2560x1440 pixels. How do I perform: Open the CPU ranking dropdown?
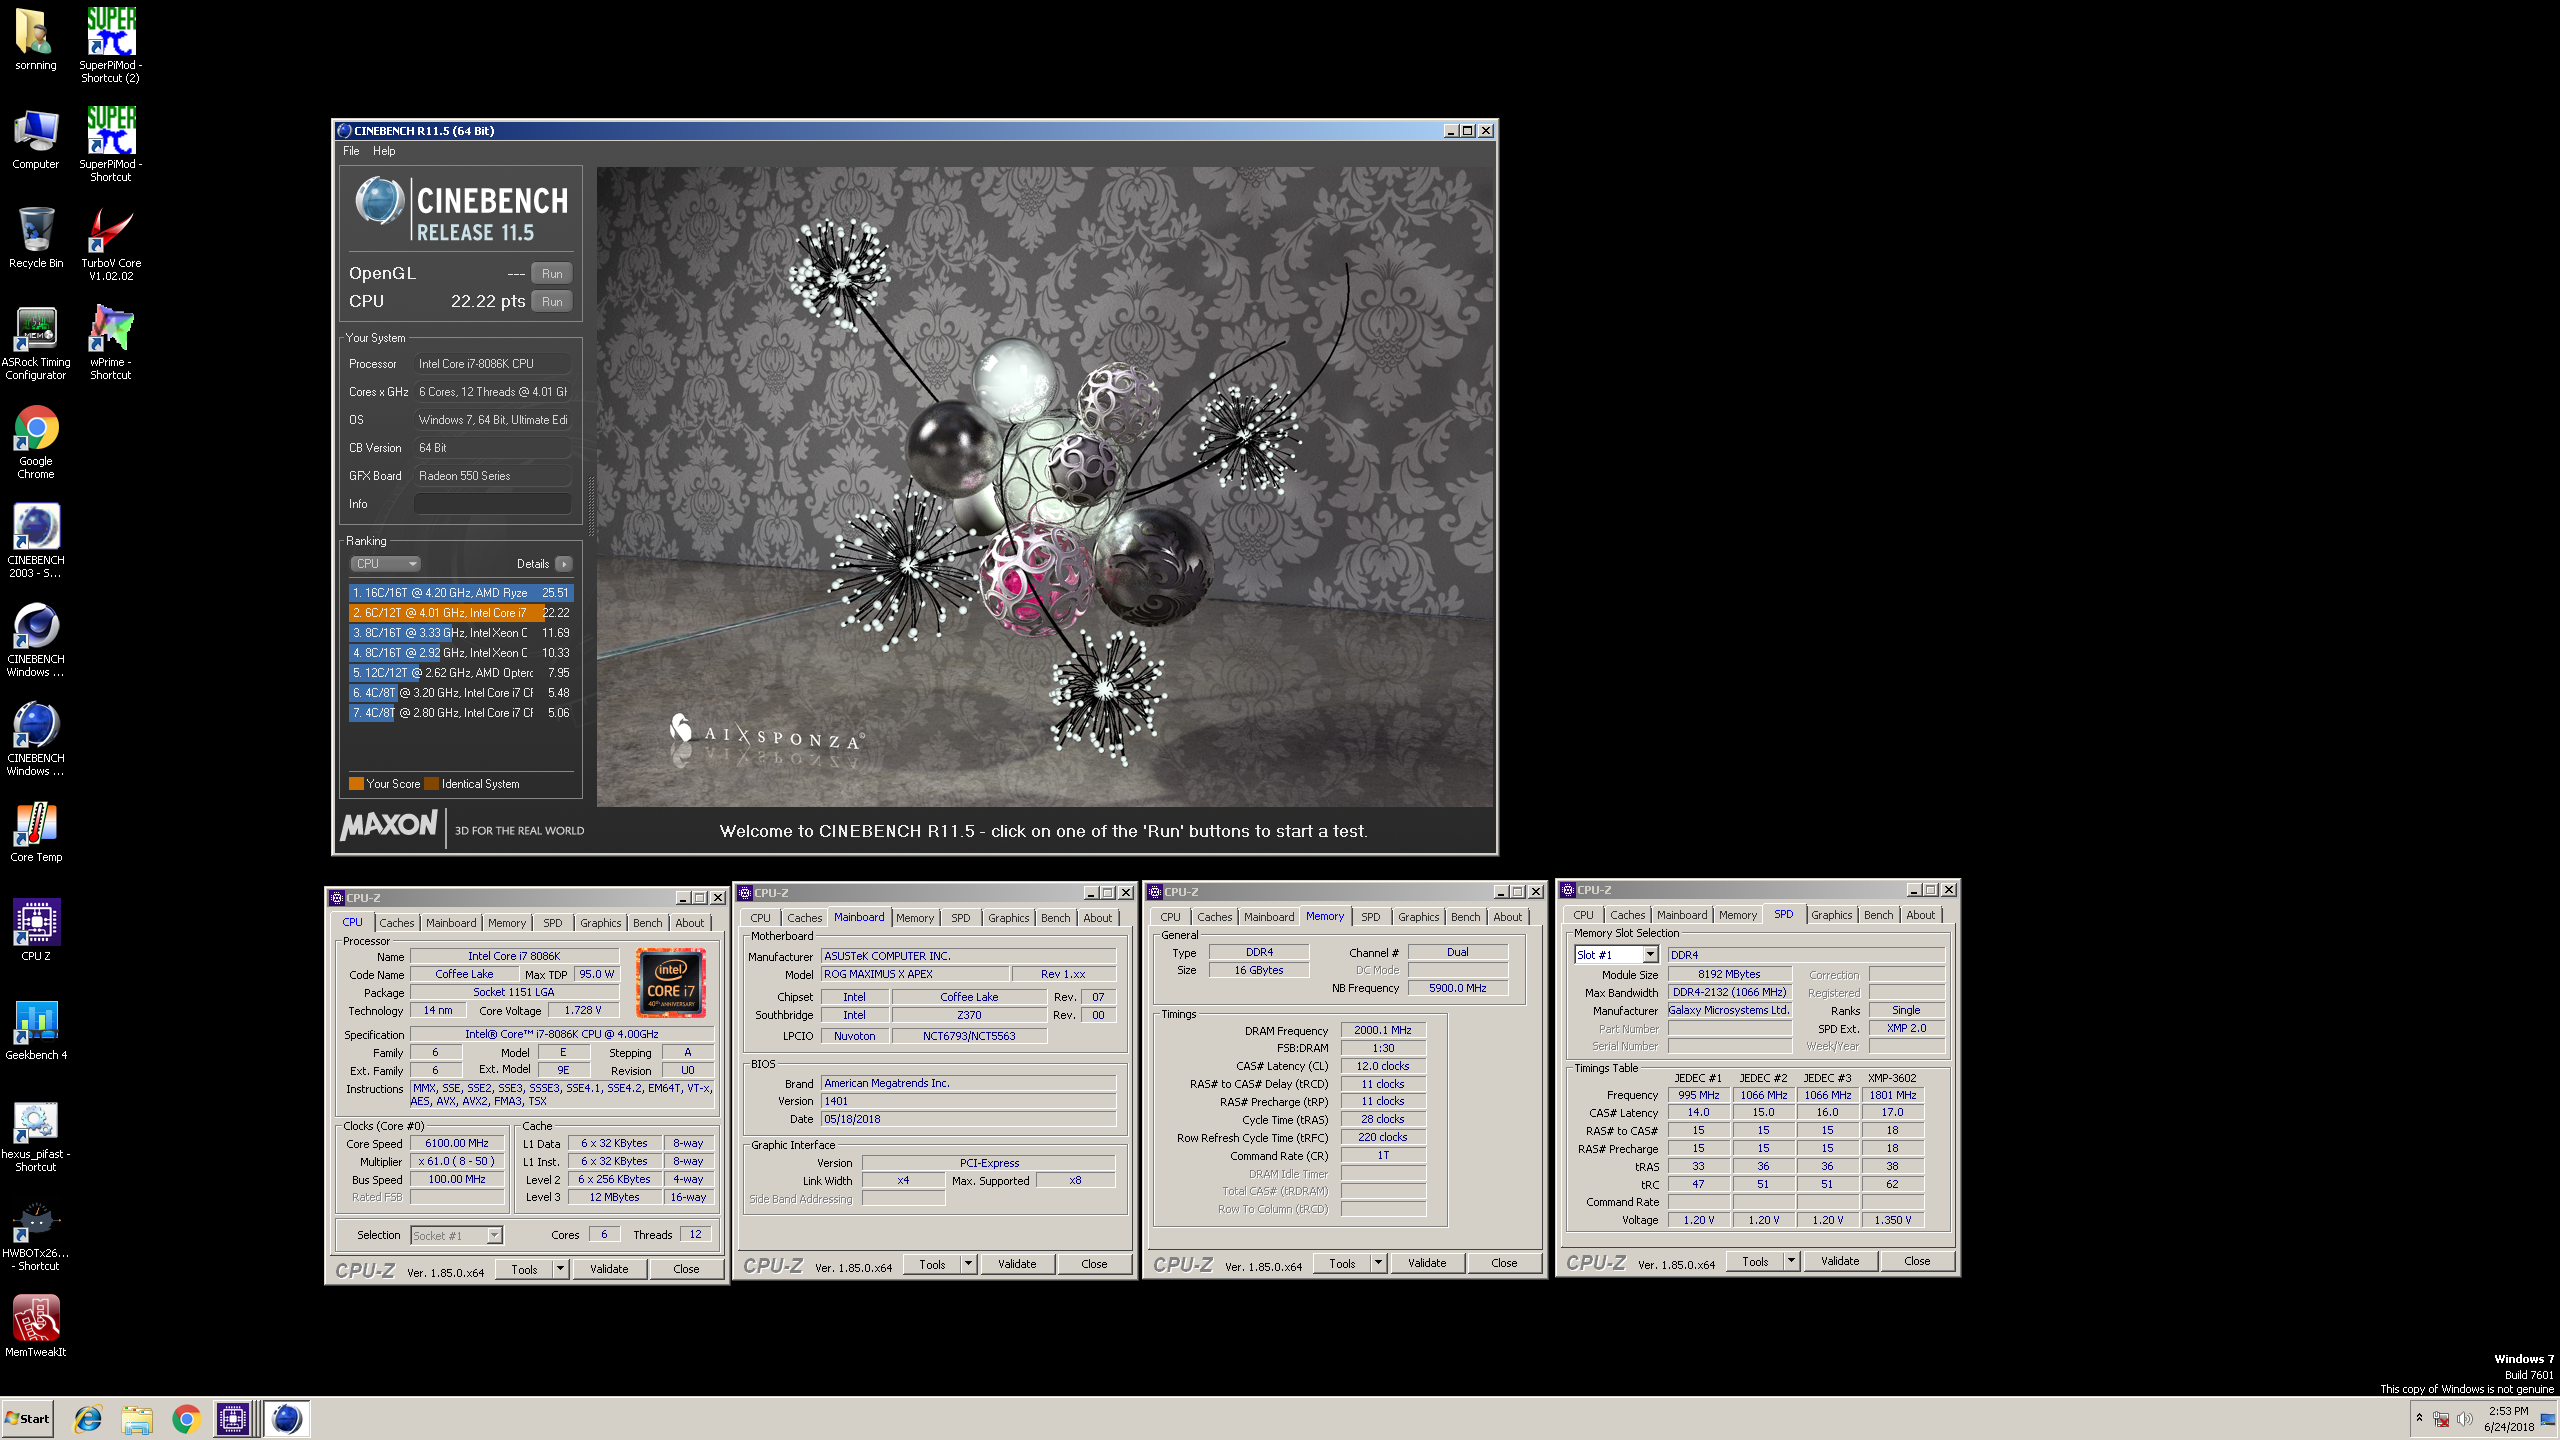pyautogui.click(x=384, y=564)
